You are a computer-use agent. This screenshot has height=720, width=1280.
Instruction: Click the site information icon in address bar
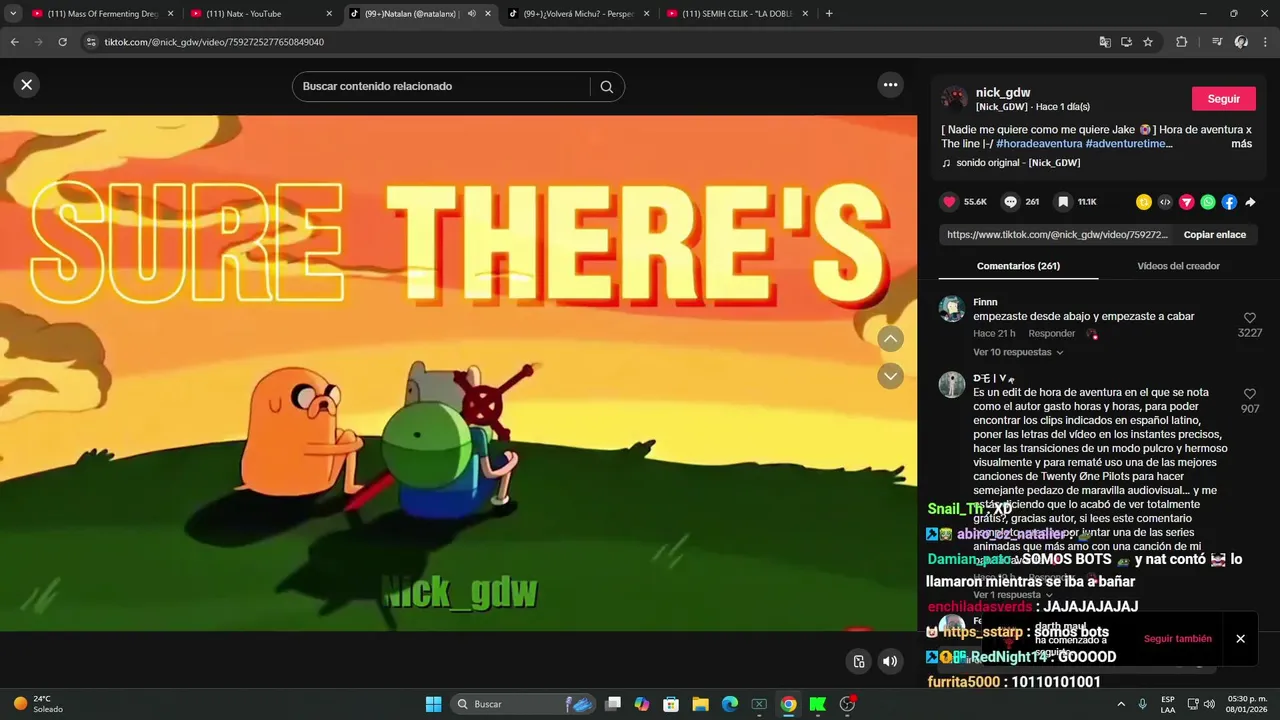[91, 42]
